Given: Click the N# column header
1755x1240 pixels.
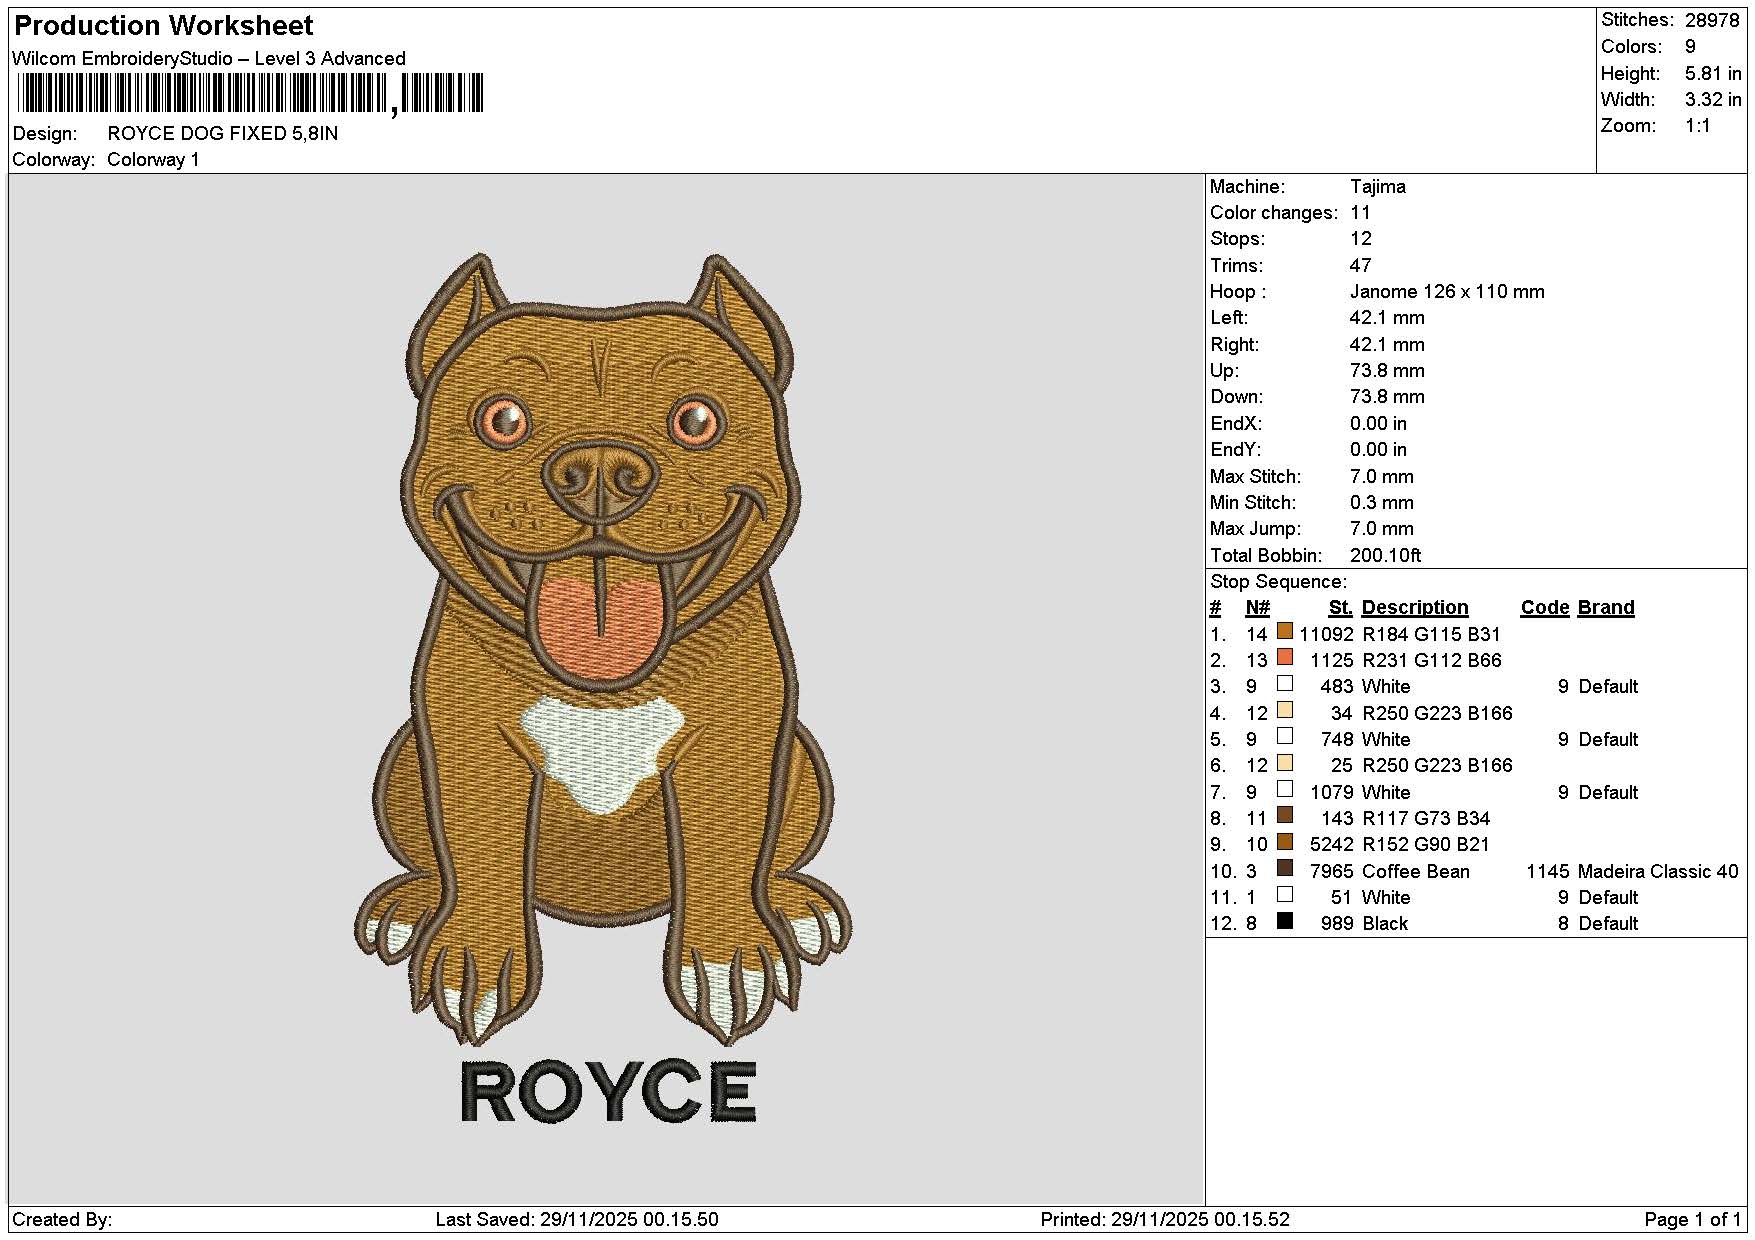Looking at the screenshot, I should (1257, 608).
